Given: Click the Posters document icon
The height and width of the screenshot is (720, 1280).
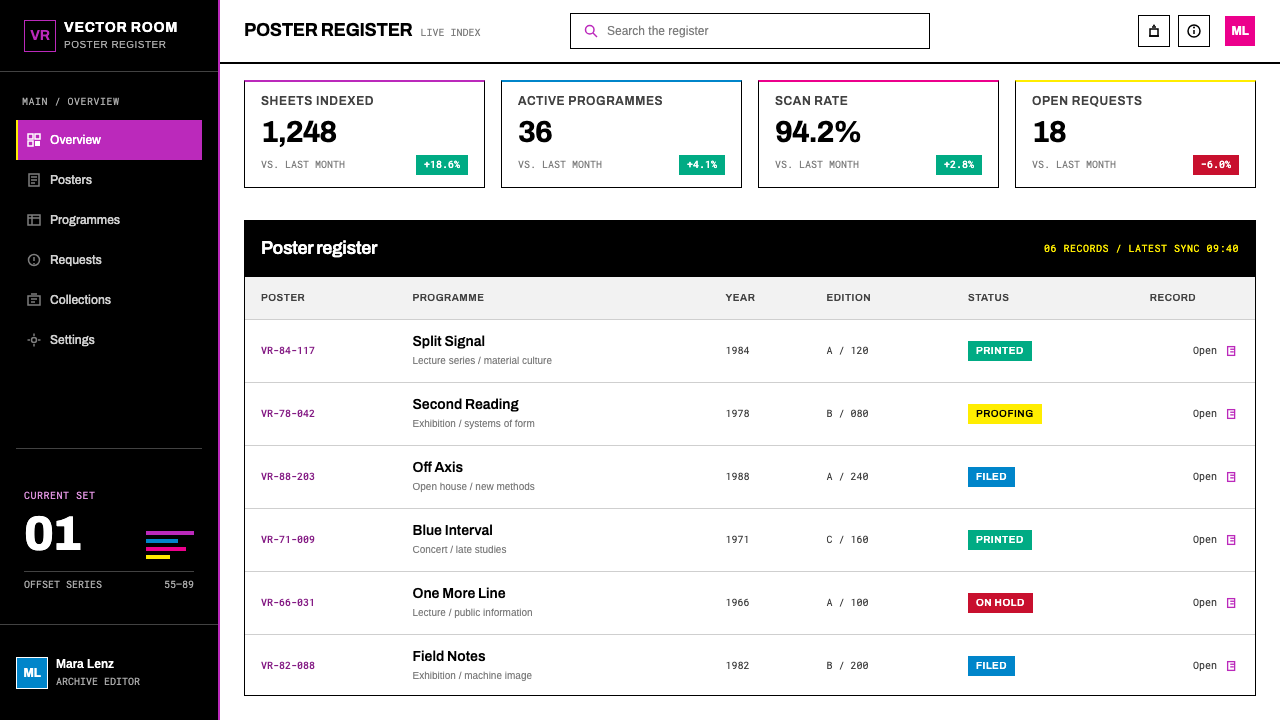Looking at the screenshot, I should pos(34,180).
